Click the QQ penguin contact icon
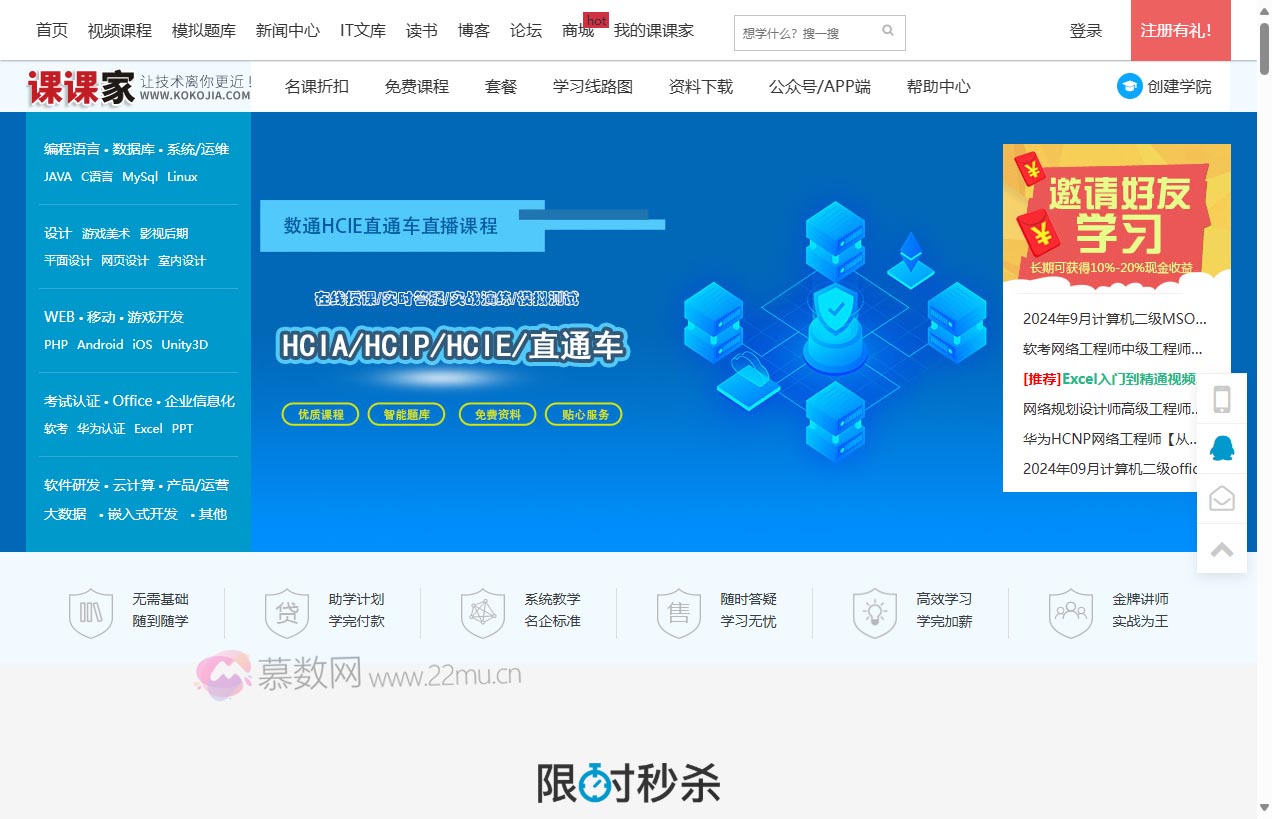This screenshot has height=819, width=1272. (x=1221, y=448)
